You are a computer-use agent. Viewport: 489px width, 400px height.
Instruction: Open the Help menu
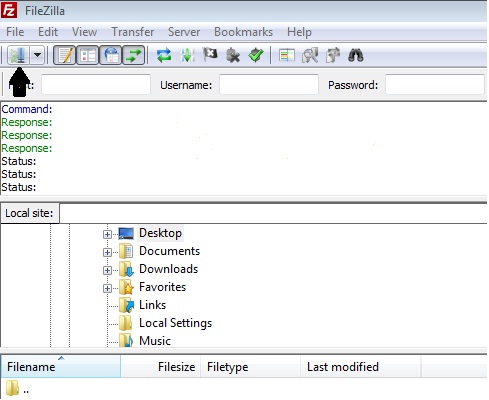299,32
